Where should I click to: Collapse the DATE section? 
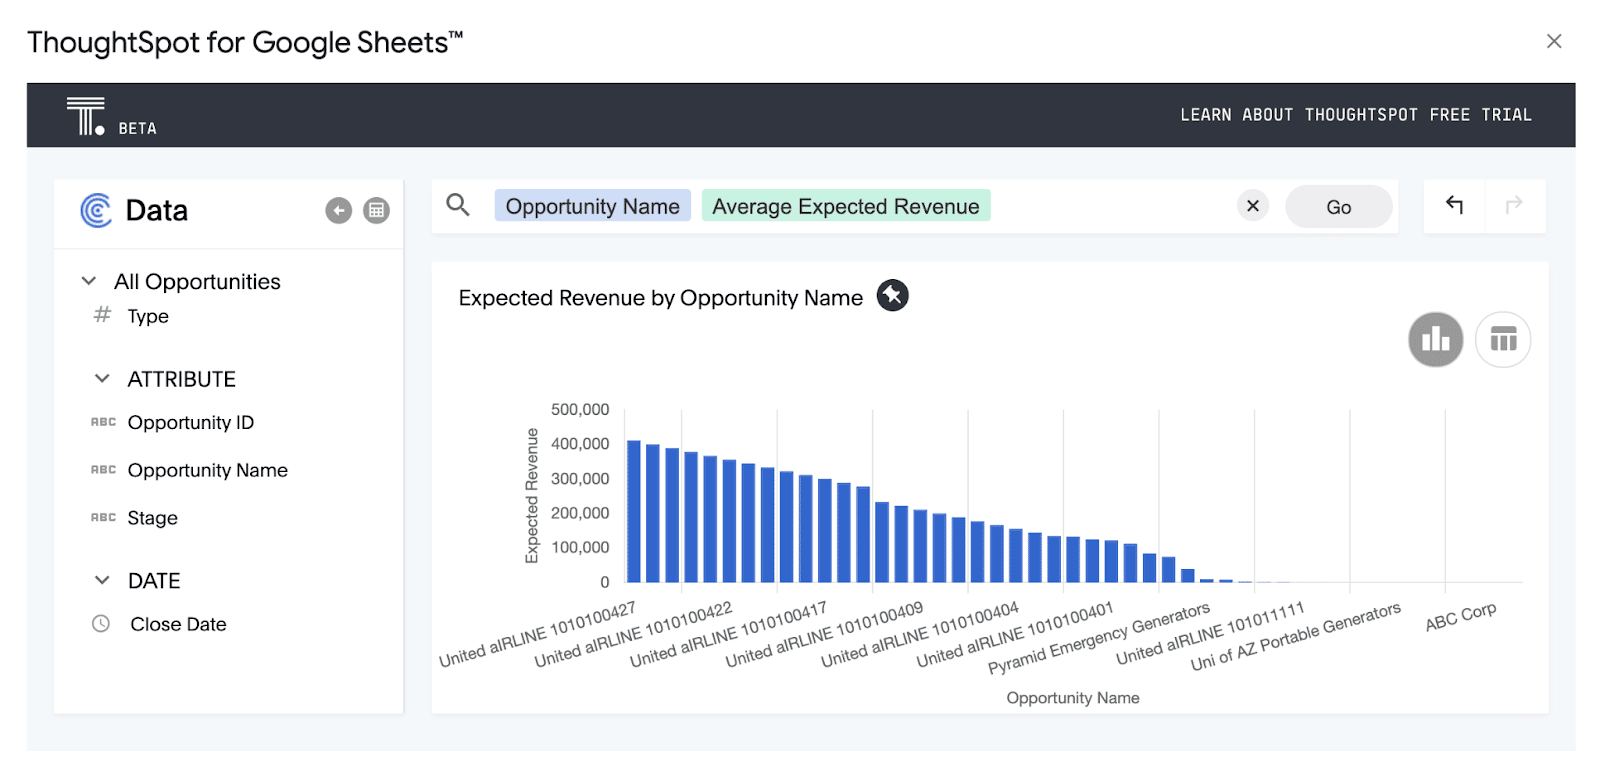102,580
